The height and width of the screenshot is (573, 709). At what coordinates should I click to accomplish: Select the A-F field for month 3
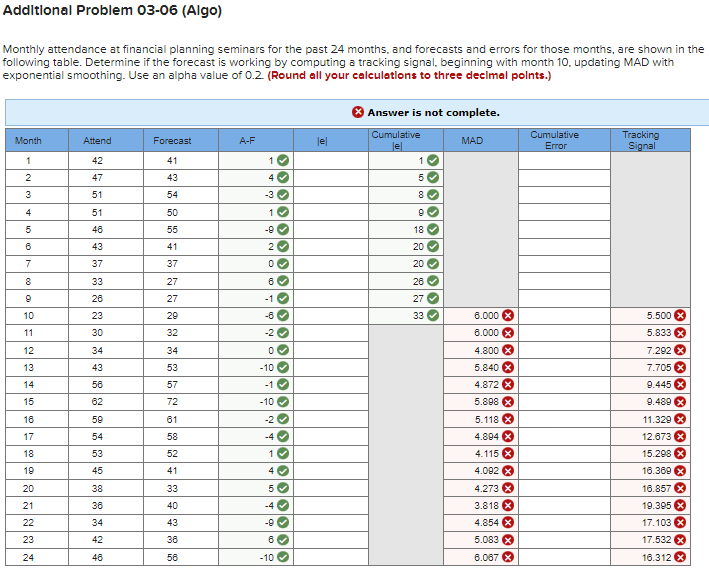tap(256, 195)
